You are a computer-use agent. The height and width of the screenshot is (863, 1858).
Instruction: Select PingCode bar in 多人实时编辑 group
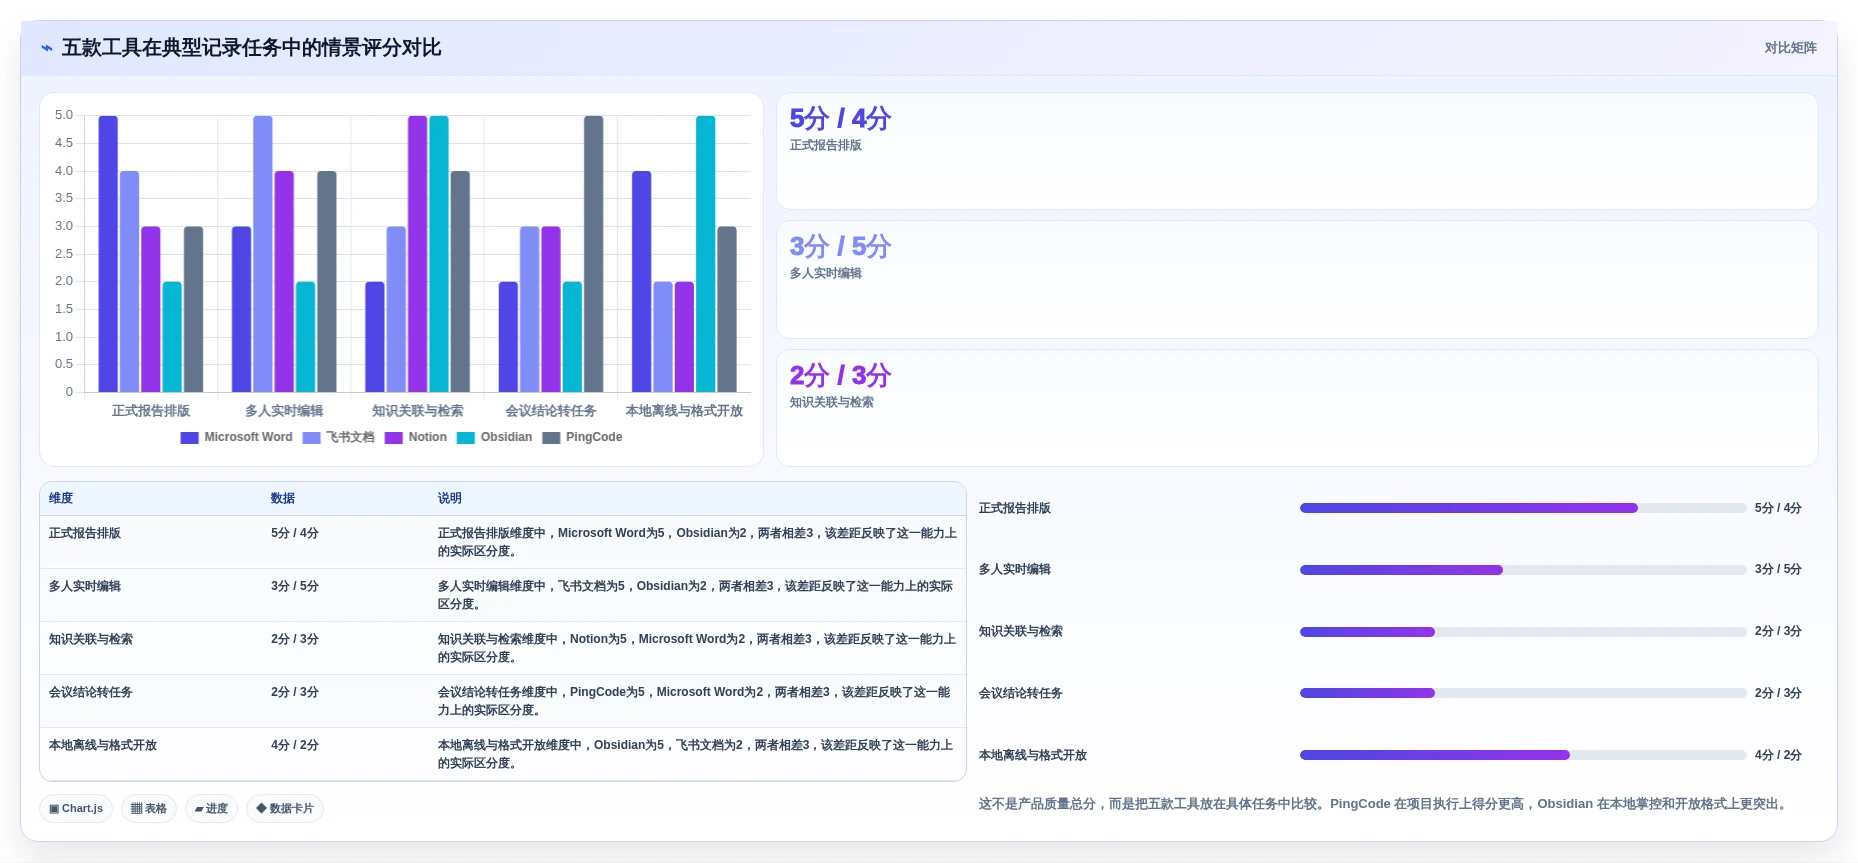pyautogui.click(x=327, y=282)
